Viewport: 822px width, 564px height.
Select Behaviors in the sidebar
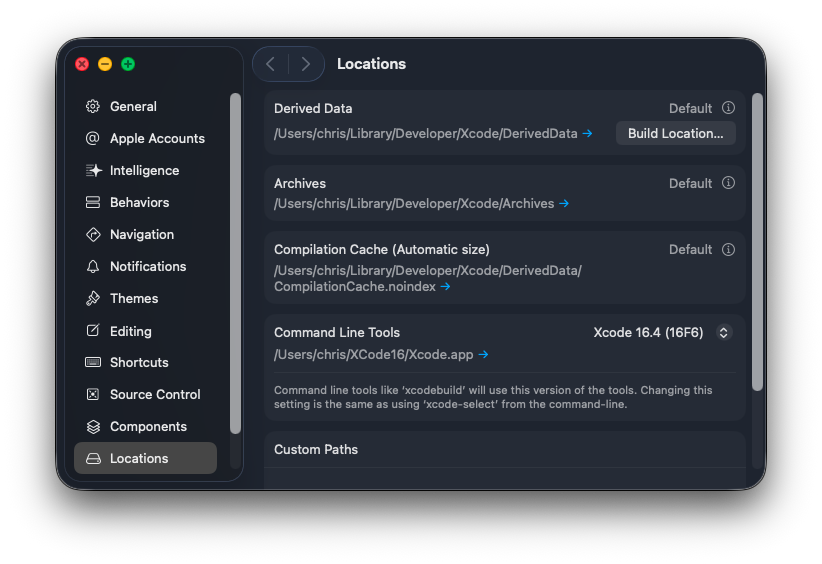pyautogui.click(x=145, y=202)
